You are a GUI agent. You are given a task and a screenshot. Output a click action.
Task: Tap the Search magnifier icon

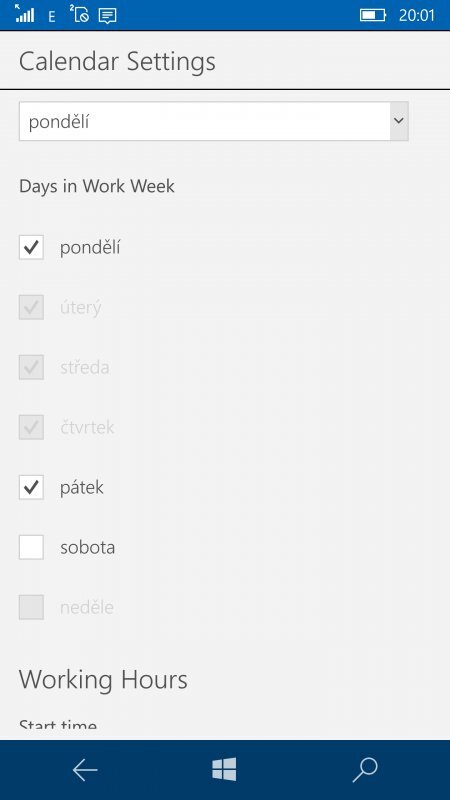tap(365, 770)
